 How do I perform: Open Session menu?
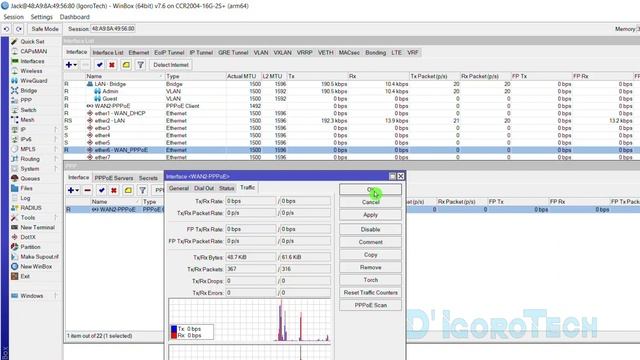coord(13,17)
